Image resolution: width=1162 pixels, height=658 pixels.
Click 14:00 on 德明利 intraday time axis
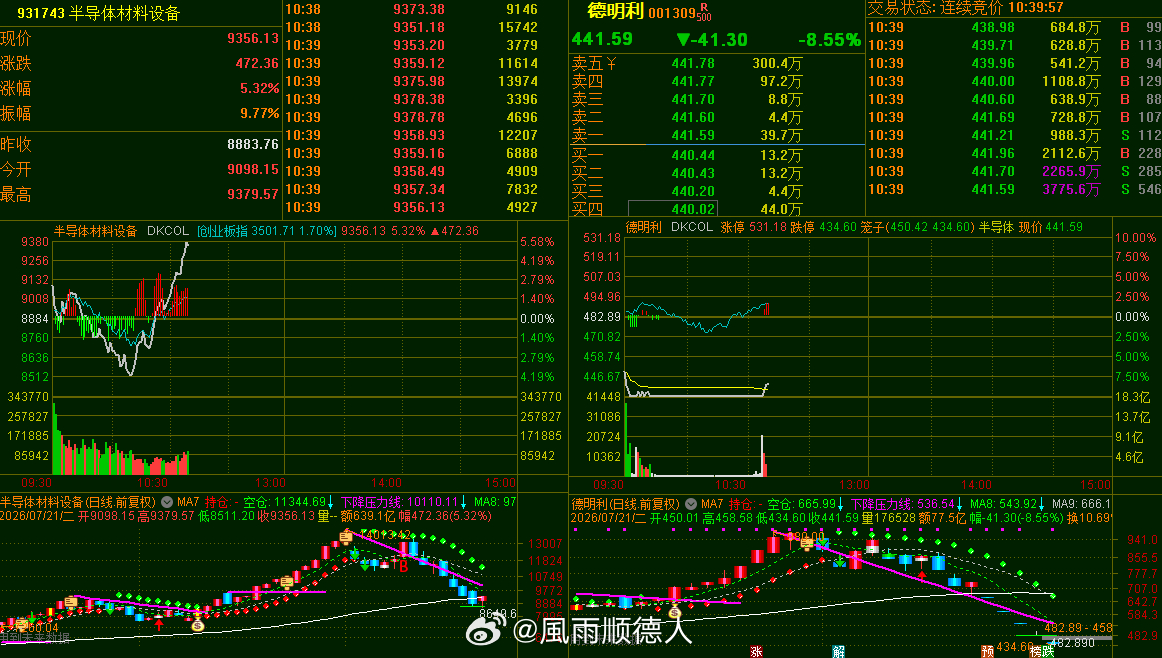point(976,485)
